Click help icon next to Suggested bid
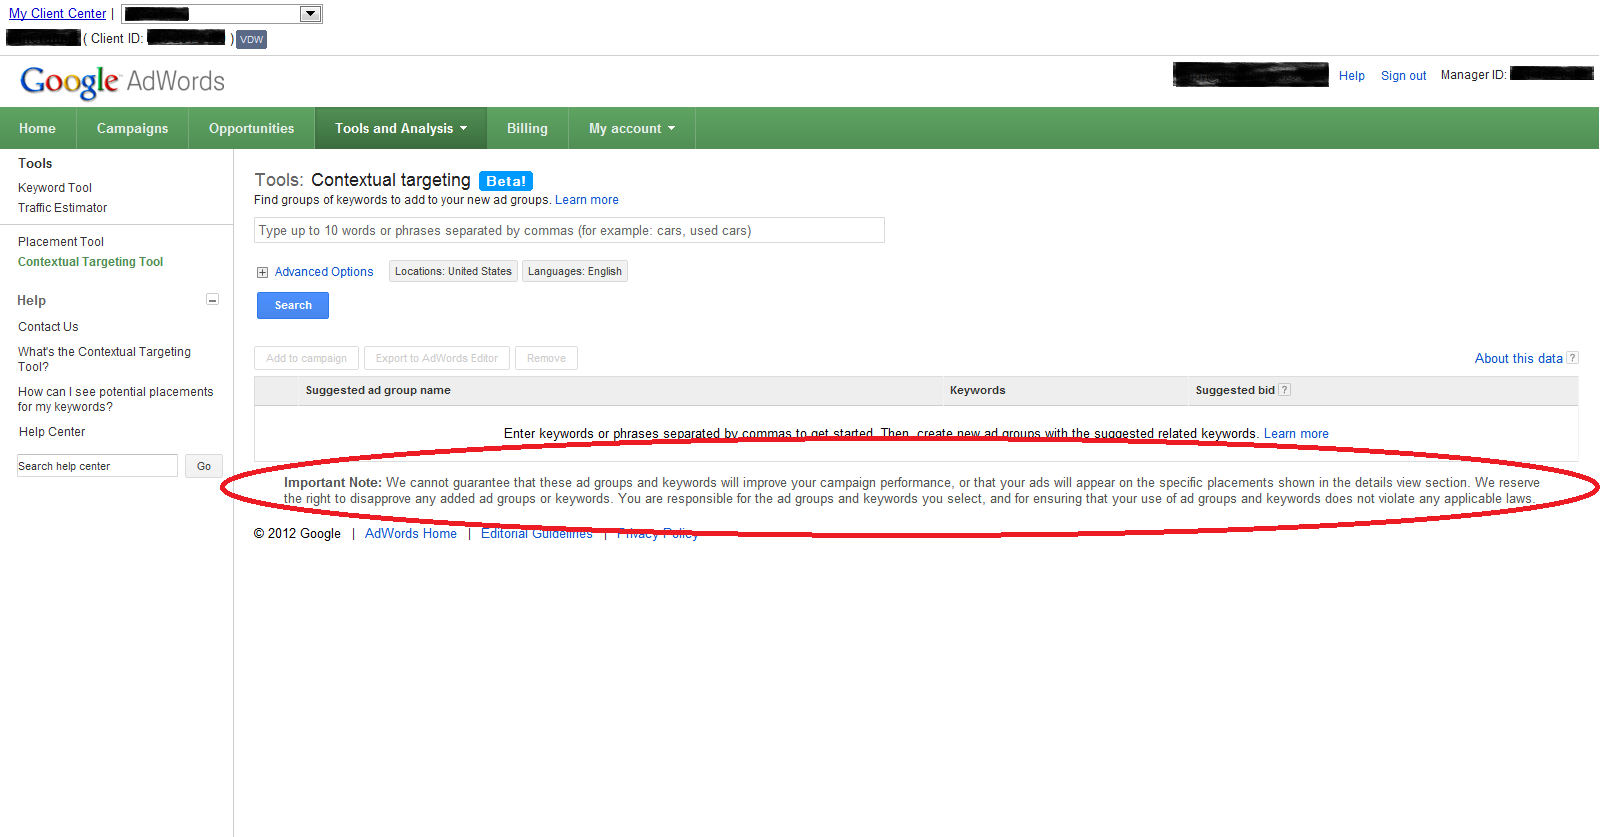This screenshot has height=837, width=1600. pos(1285,390)
